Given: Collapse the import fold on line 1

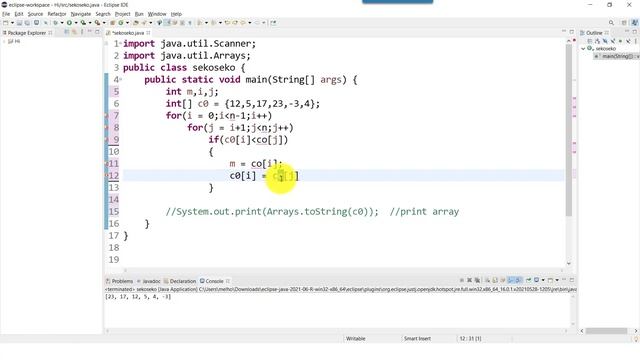Looking at the screenshot, I should (120, 44).
